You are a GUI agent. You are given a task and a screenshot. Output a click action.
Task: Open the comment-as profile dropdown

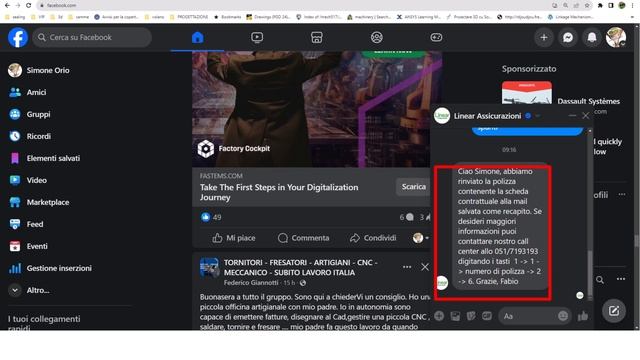(421, 238)
